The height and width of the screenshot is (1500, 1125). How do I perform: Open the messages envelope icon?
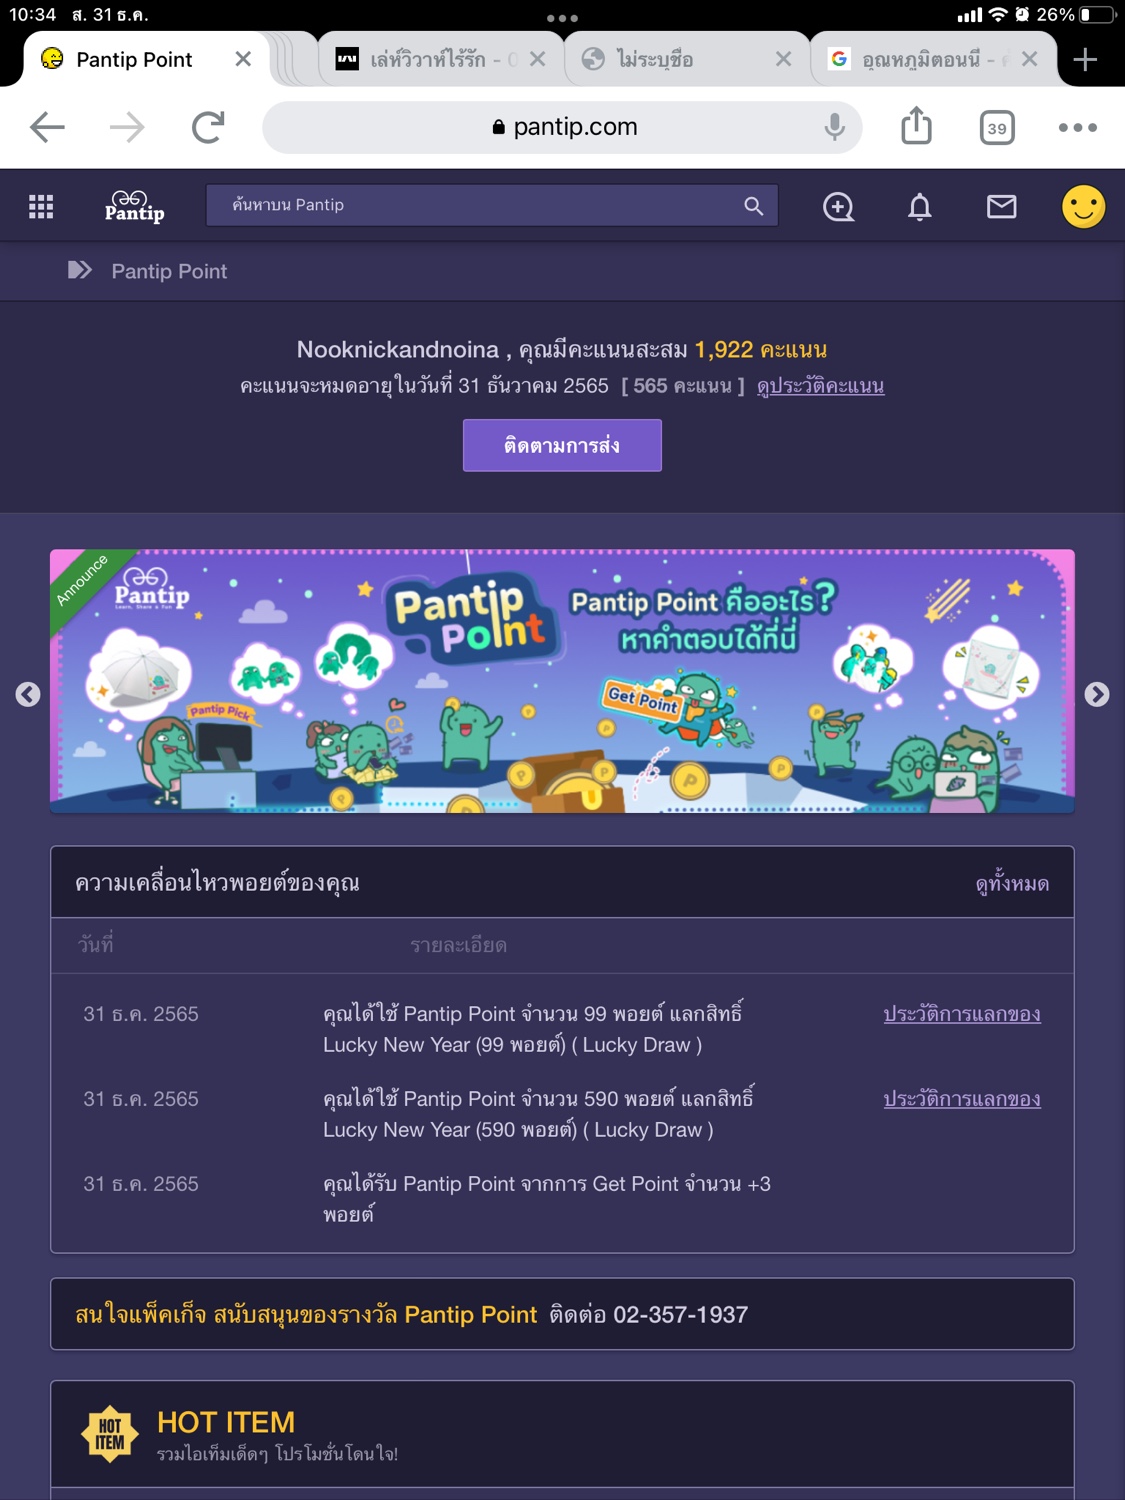point(1001,207)
